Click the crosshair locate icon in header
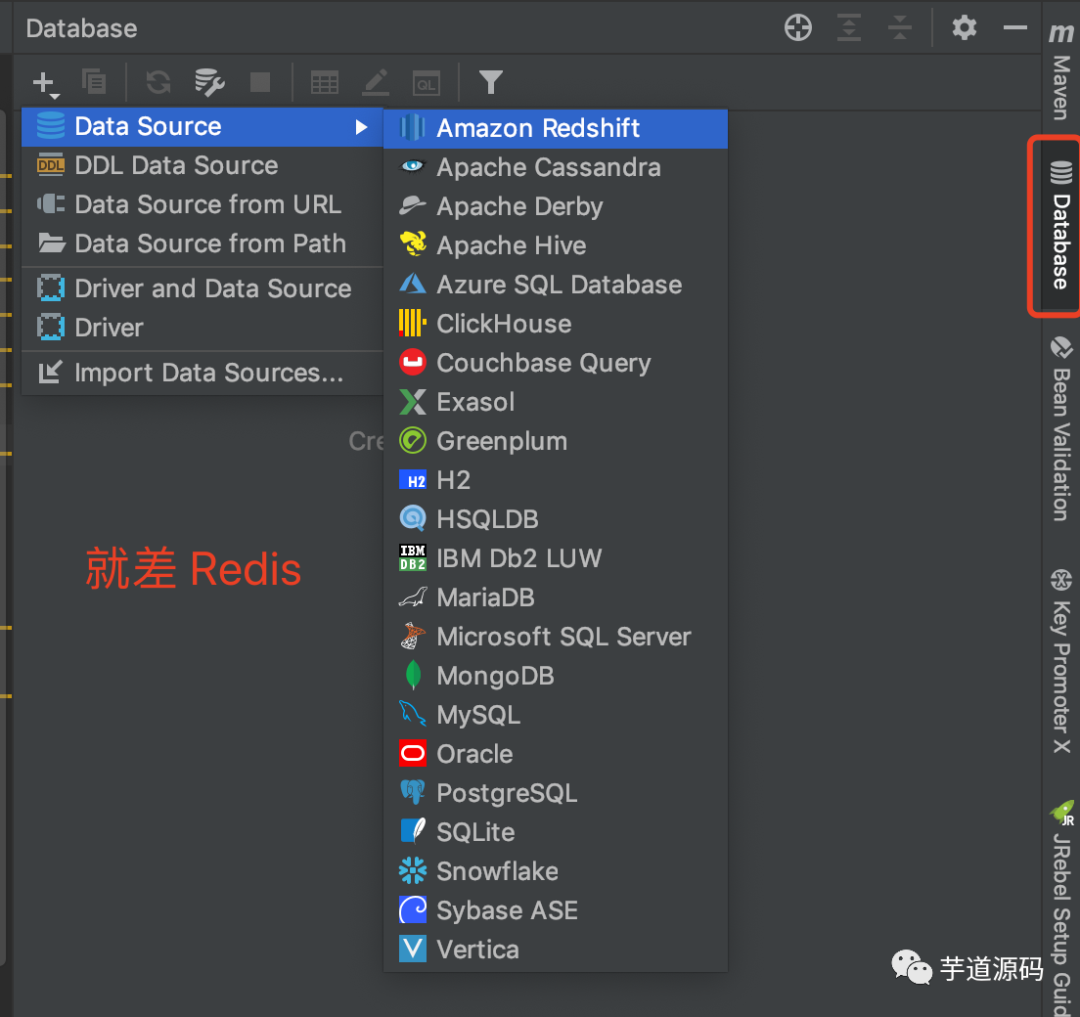 [798, 28]
